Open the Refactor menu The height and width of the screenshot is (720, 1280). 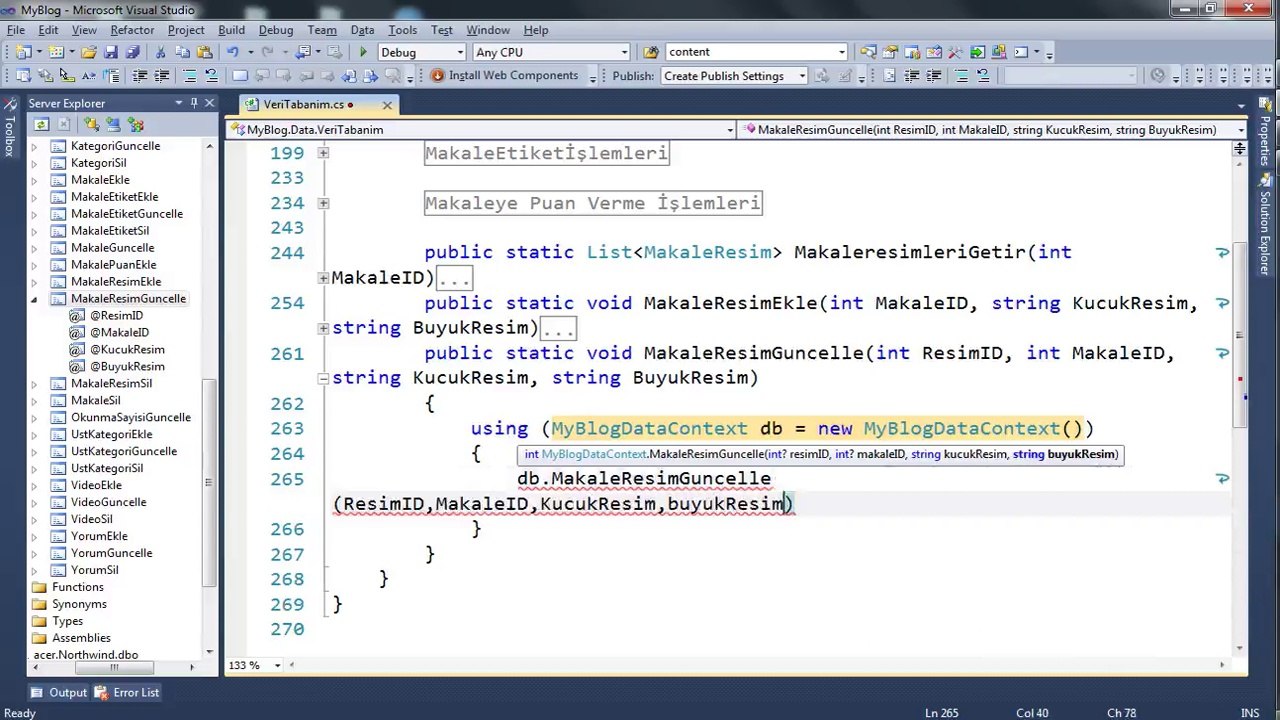tap(132, 30)
